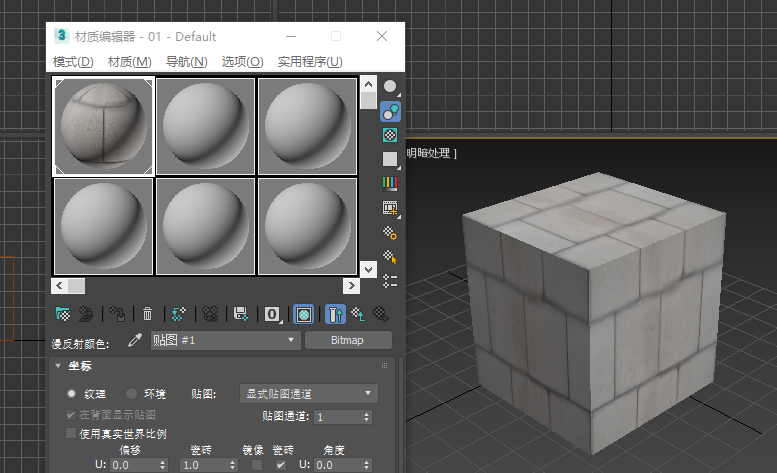The height and width of the screenshot is (473, 777).
Task: Select the first stone material sample slot
Action: click(x=103, y=126)
